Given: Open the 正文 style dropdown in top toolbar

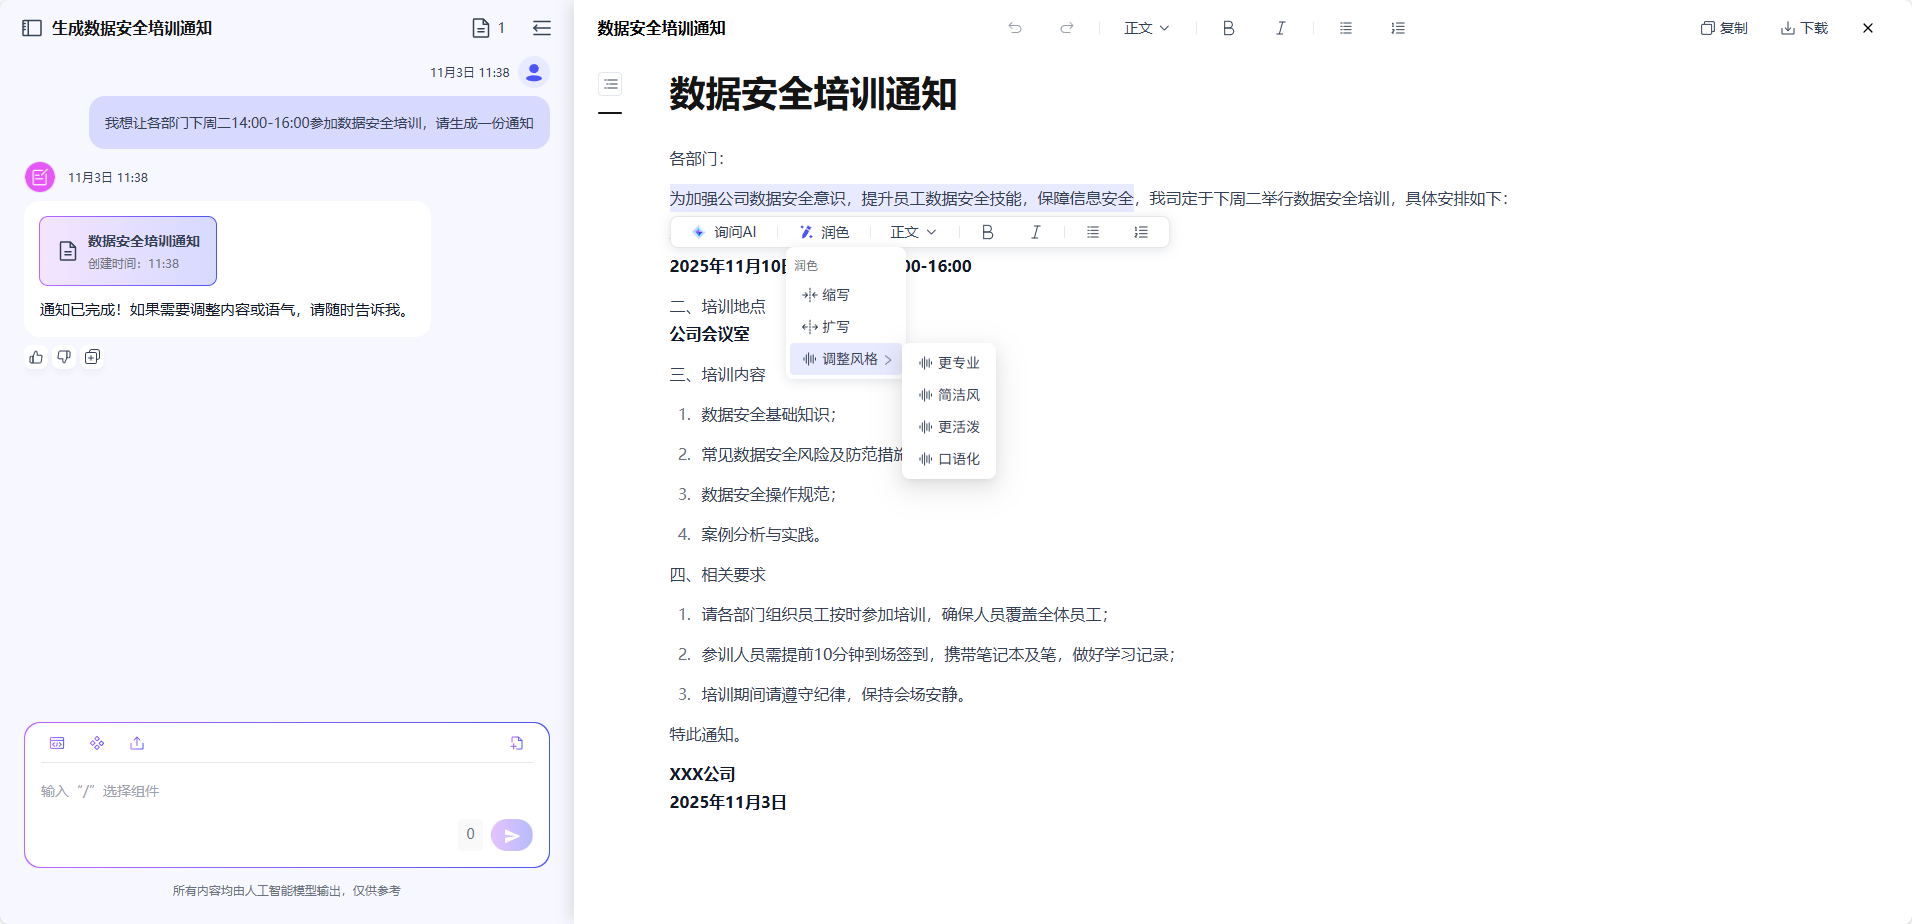Looking at the screenshot, I should click(x=1146, y=28).
